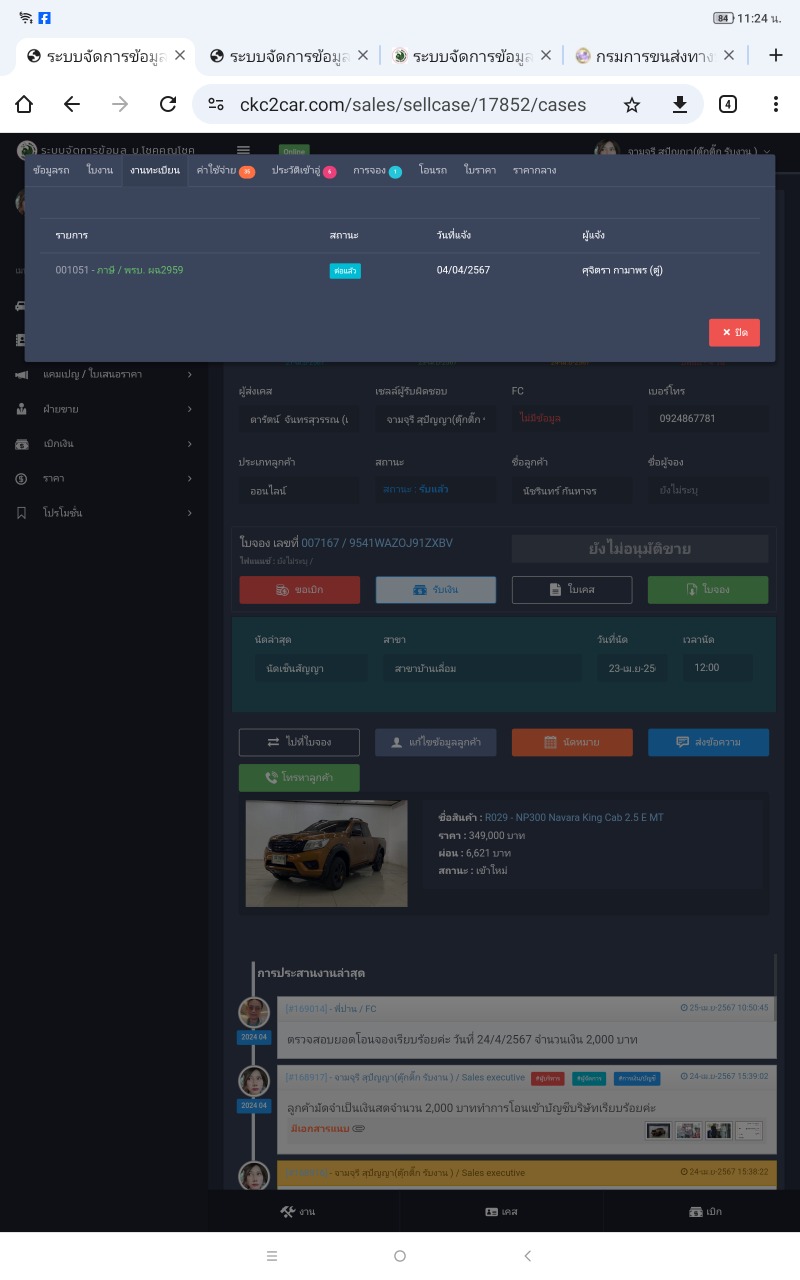Click ไปที่ใบจอง button

pyautogui.click(x=299, y=742)
